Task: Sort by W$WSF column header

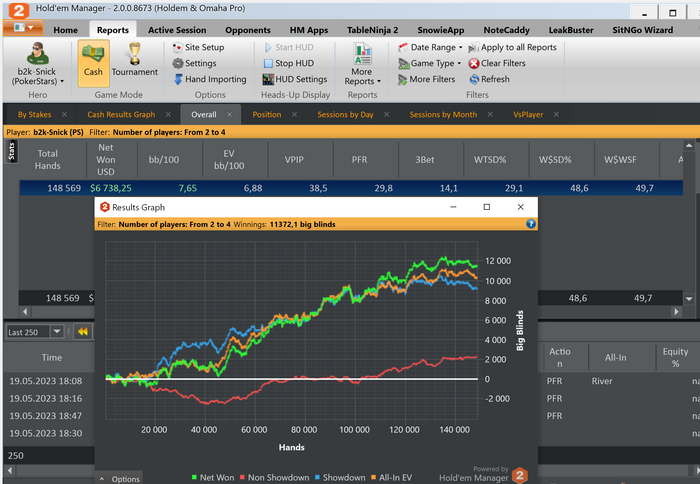Action: (x=620, y=159)
